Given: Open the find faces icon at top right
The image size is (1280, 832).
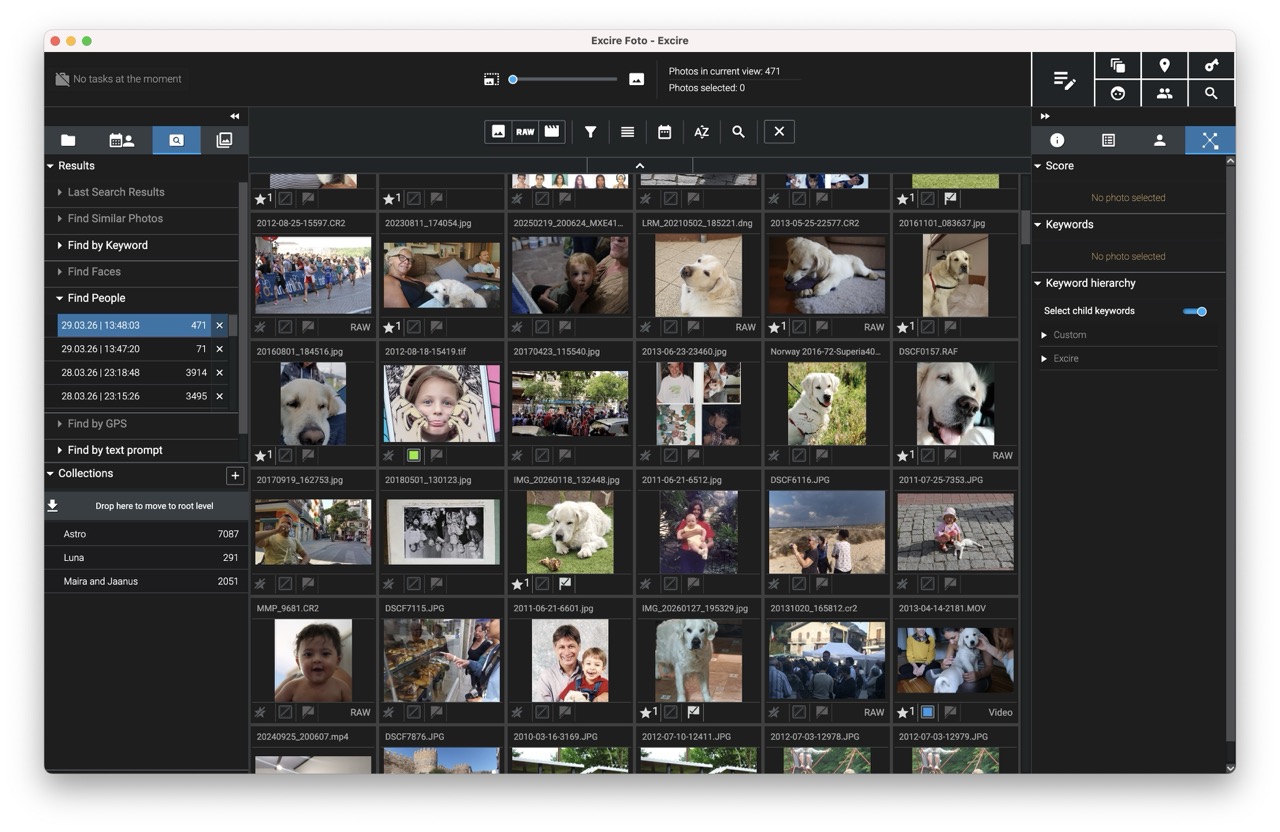Looking at the screenshot, I should tap(1118, 93).
